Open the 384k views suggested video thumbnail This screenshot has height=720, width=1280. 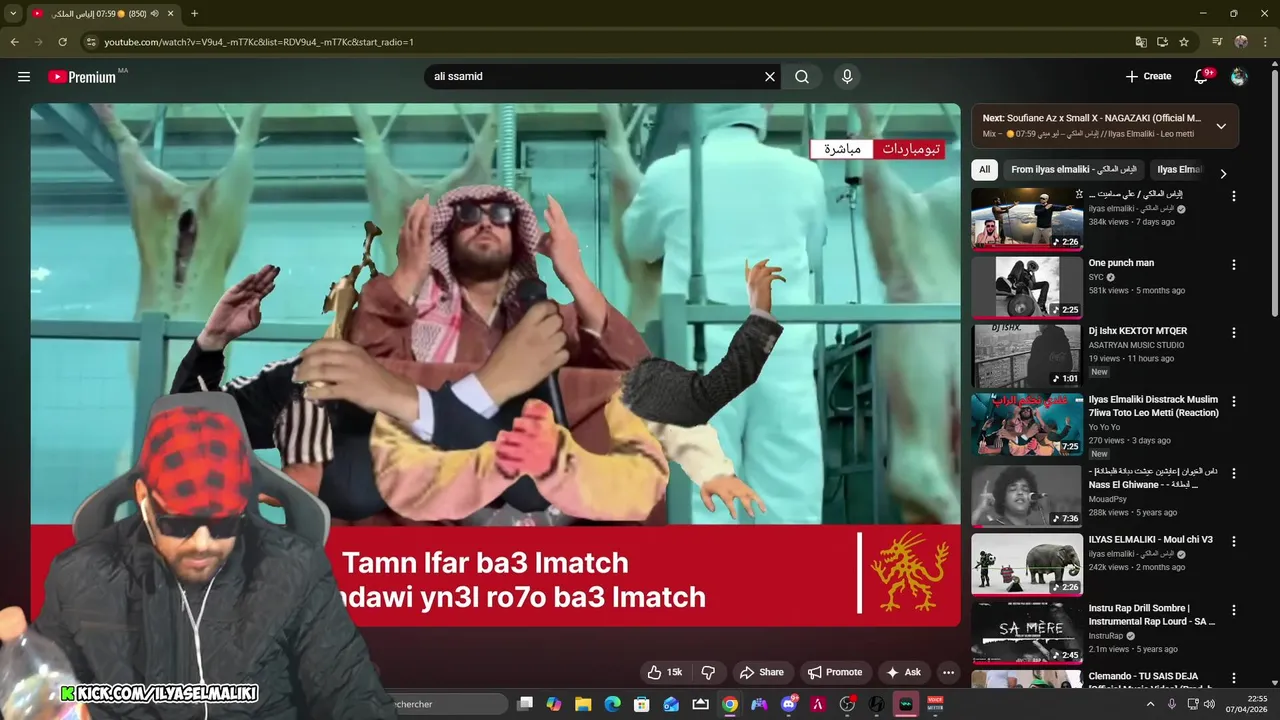tap(1027, 219)
